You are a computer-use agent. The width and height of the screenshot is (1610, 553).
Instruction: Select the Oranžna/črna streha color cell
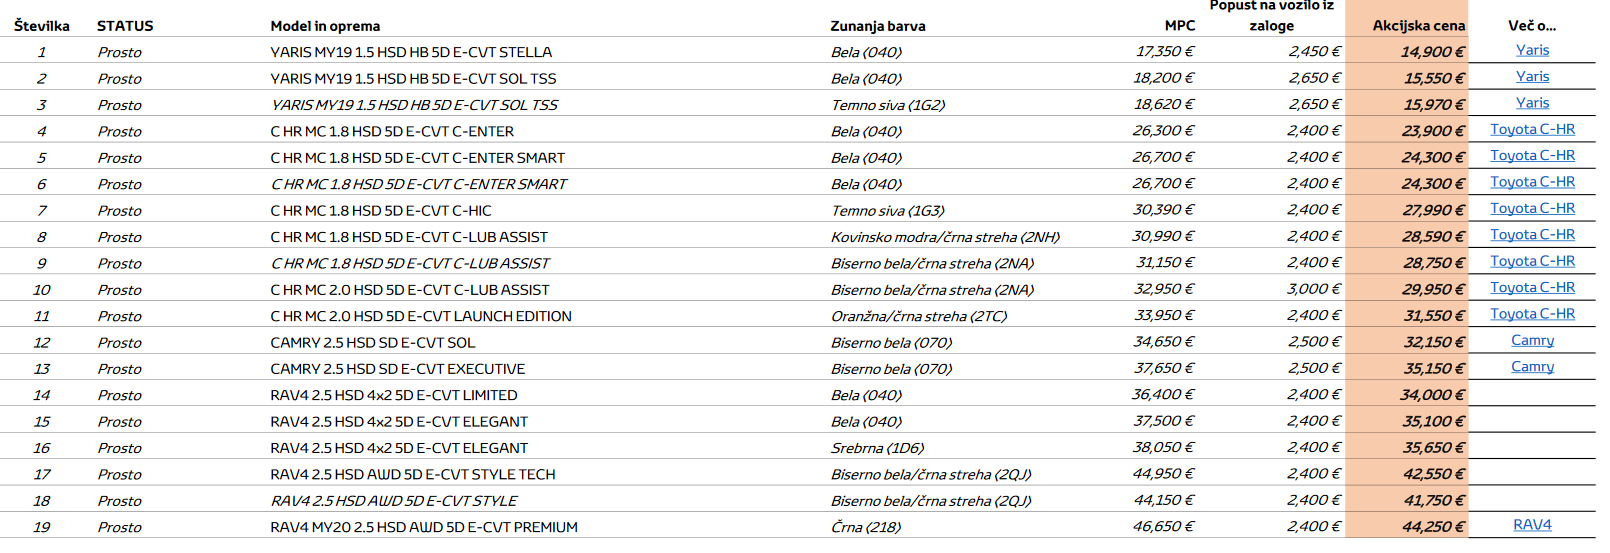point(919,316)
